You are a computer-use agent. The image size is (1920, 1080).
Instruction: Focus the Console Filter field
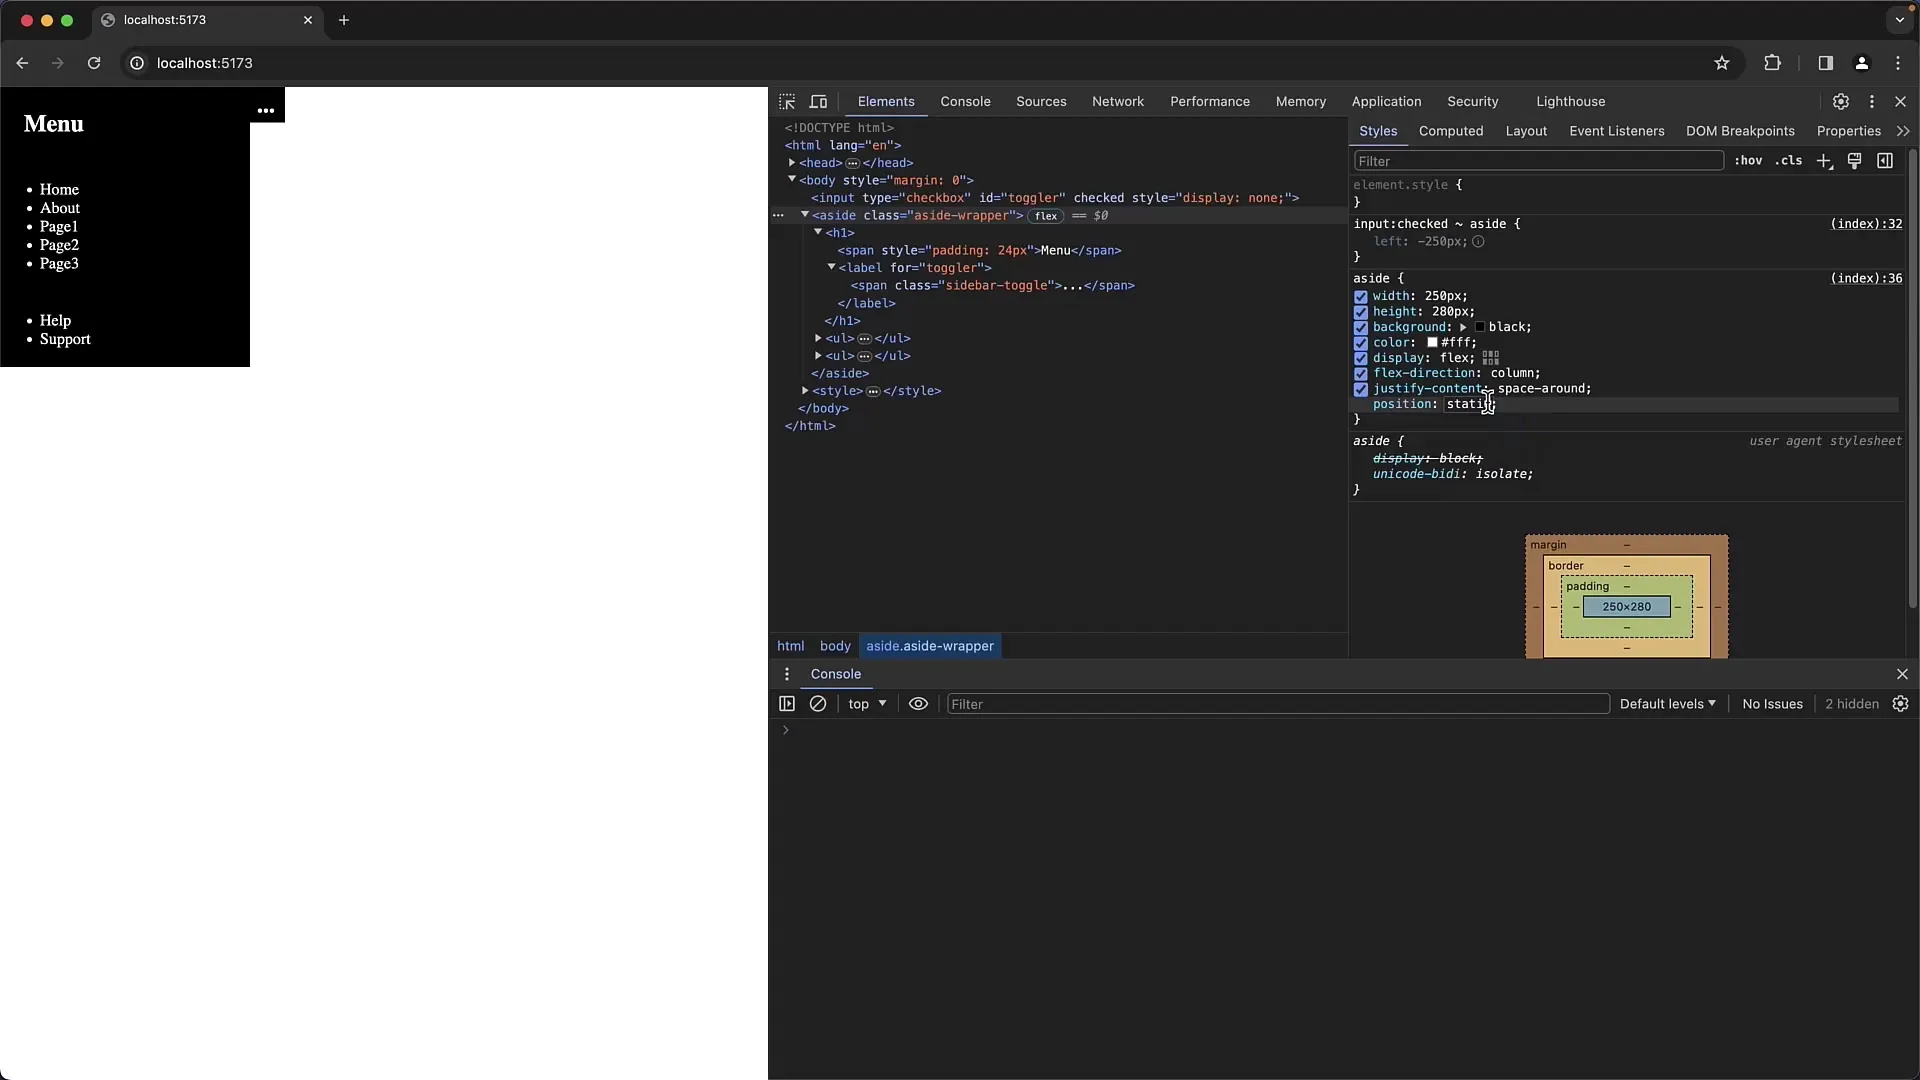[x=1278, y=704]
